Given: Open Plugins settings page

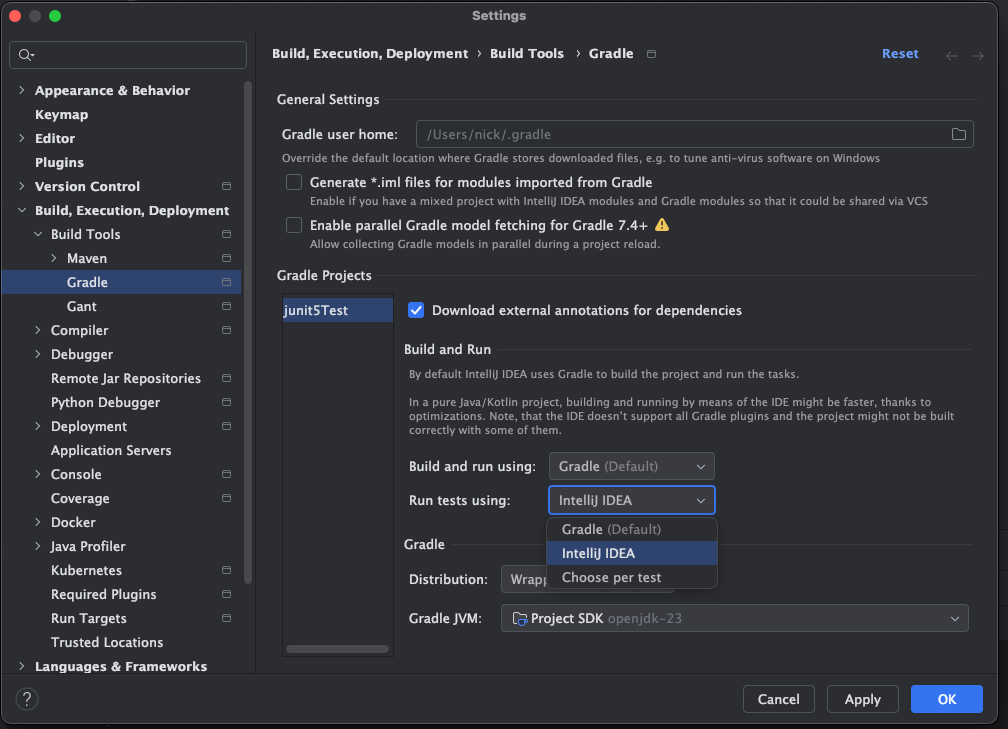Looking at the screenshot, I should [59, 163].
